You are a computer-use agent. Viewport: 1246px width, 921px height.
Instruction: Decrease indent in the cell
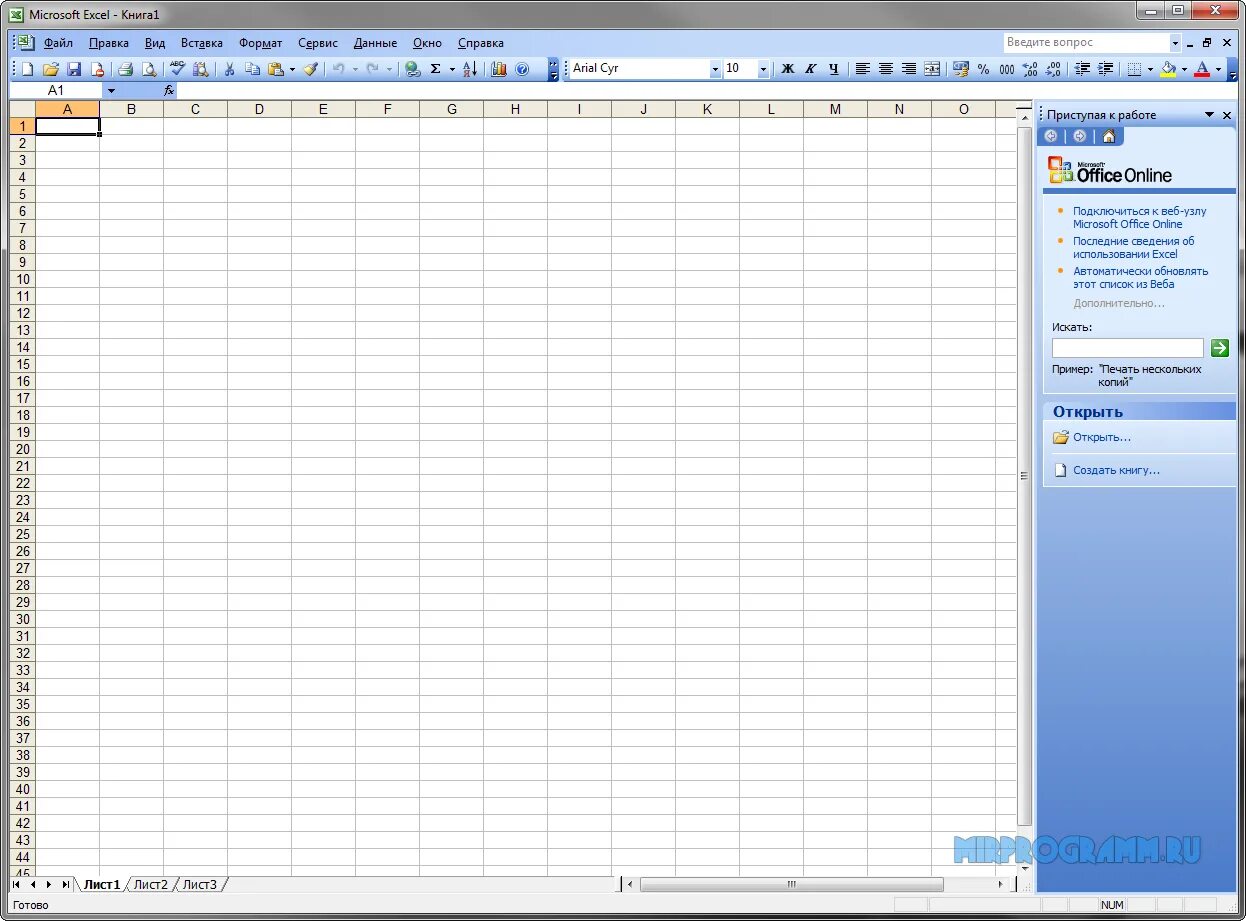(x=1082, y=69)
